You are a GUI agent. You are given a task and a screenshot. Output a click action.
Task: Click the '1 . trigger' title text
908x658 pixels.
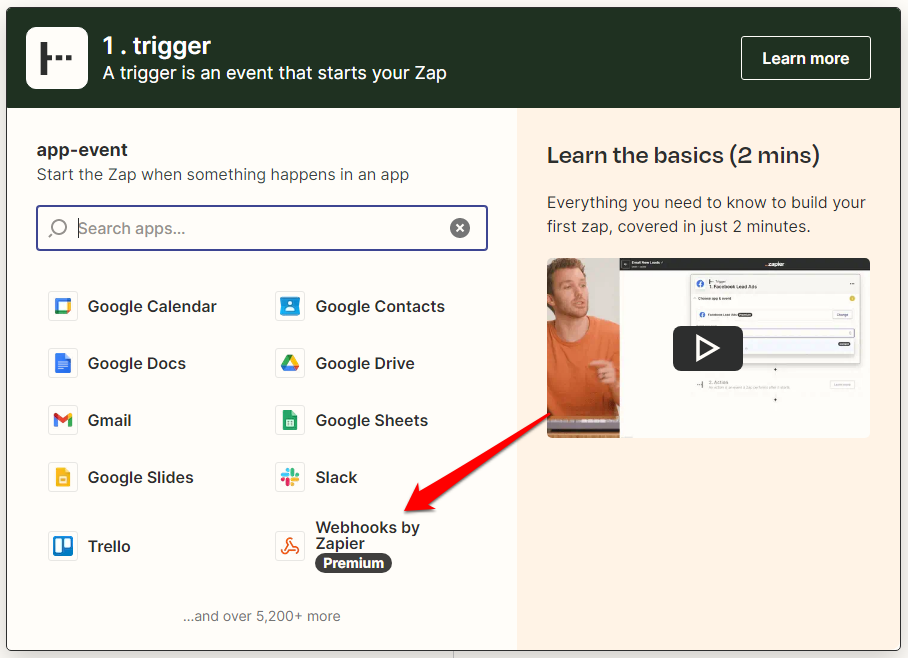157,46
